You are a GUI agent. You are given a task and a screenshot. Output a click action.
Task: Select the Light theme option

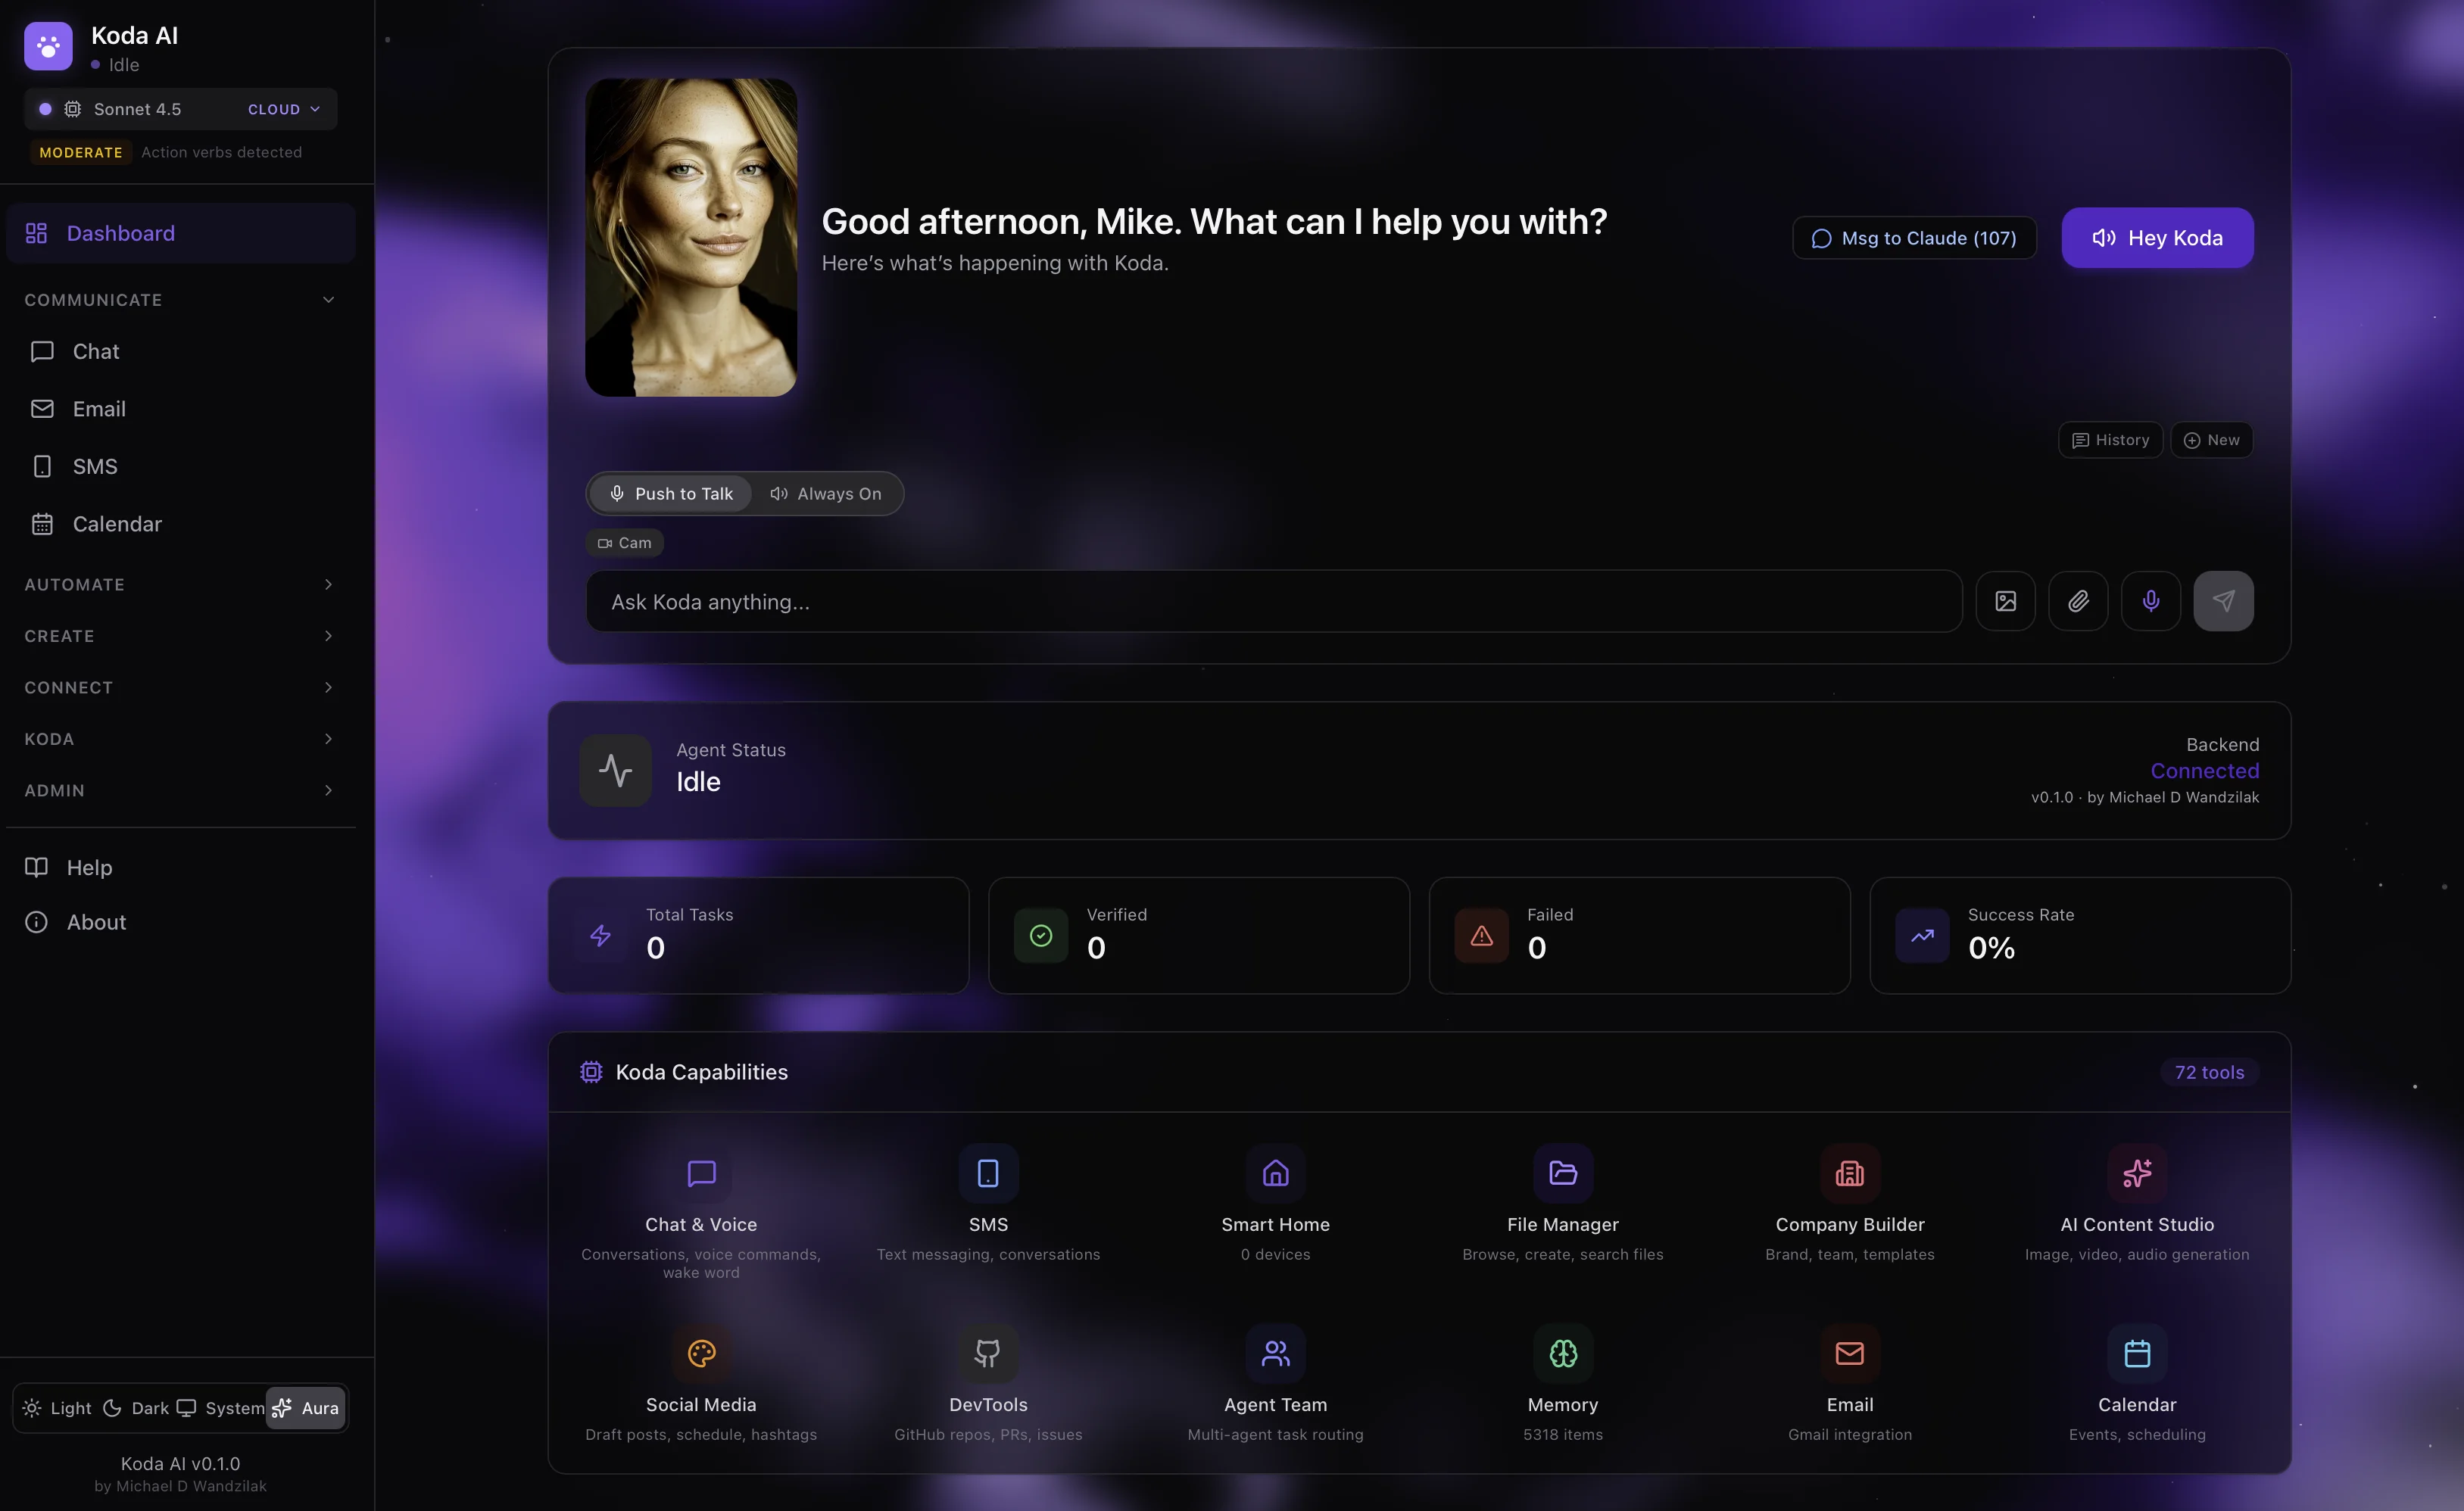(x=57, y=1408)
